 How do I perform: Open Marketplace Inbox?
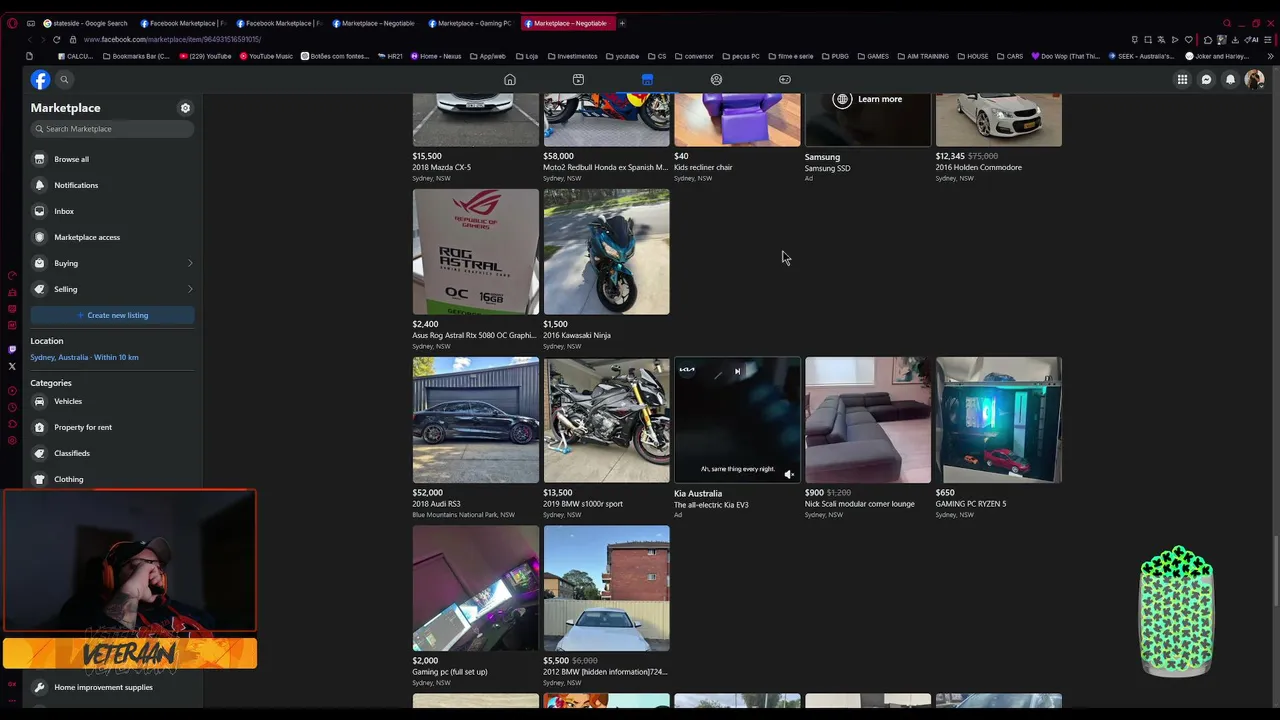(x=112, y=211)
